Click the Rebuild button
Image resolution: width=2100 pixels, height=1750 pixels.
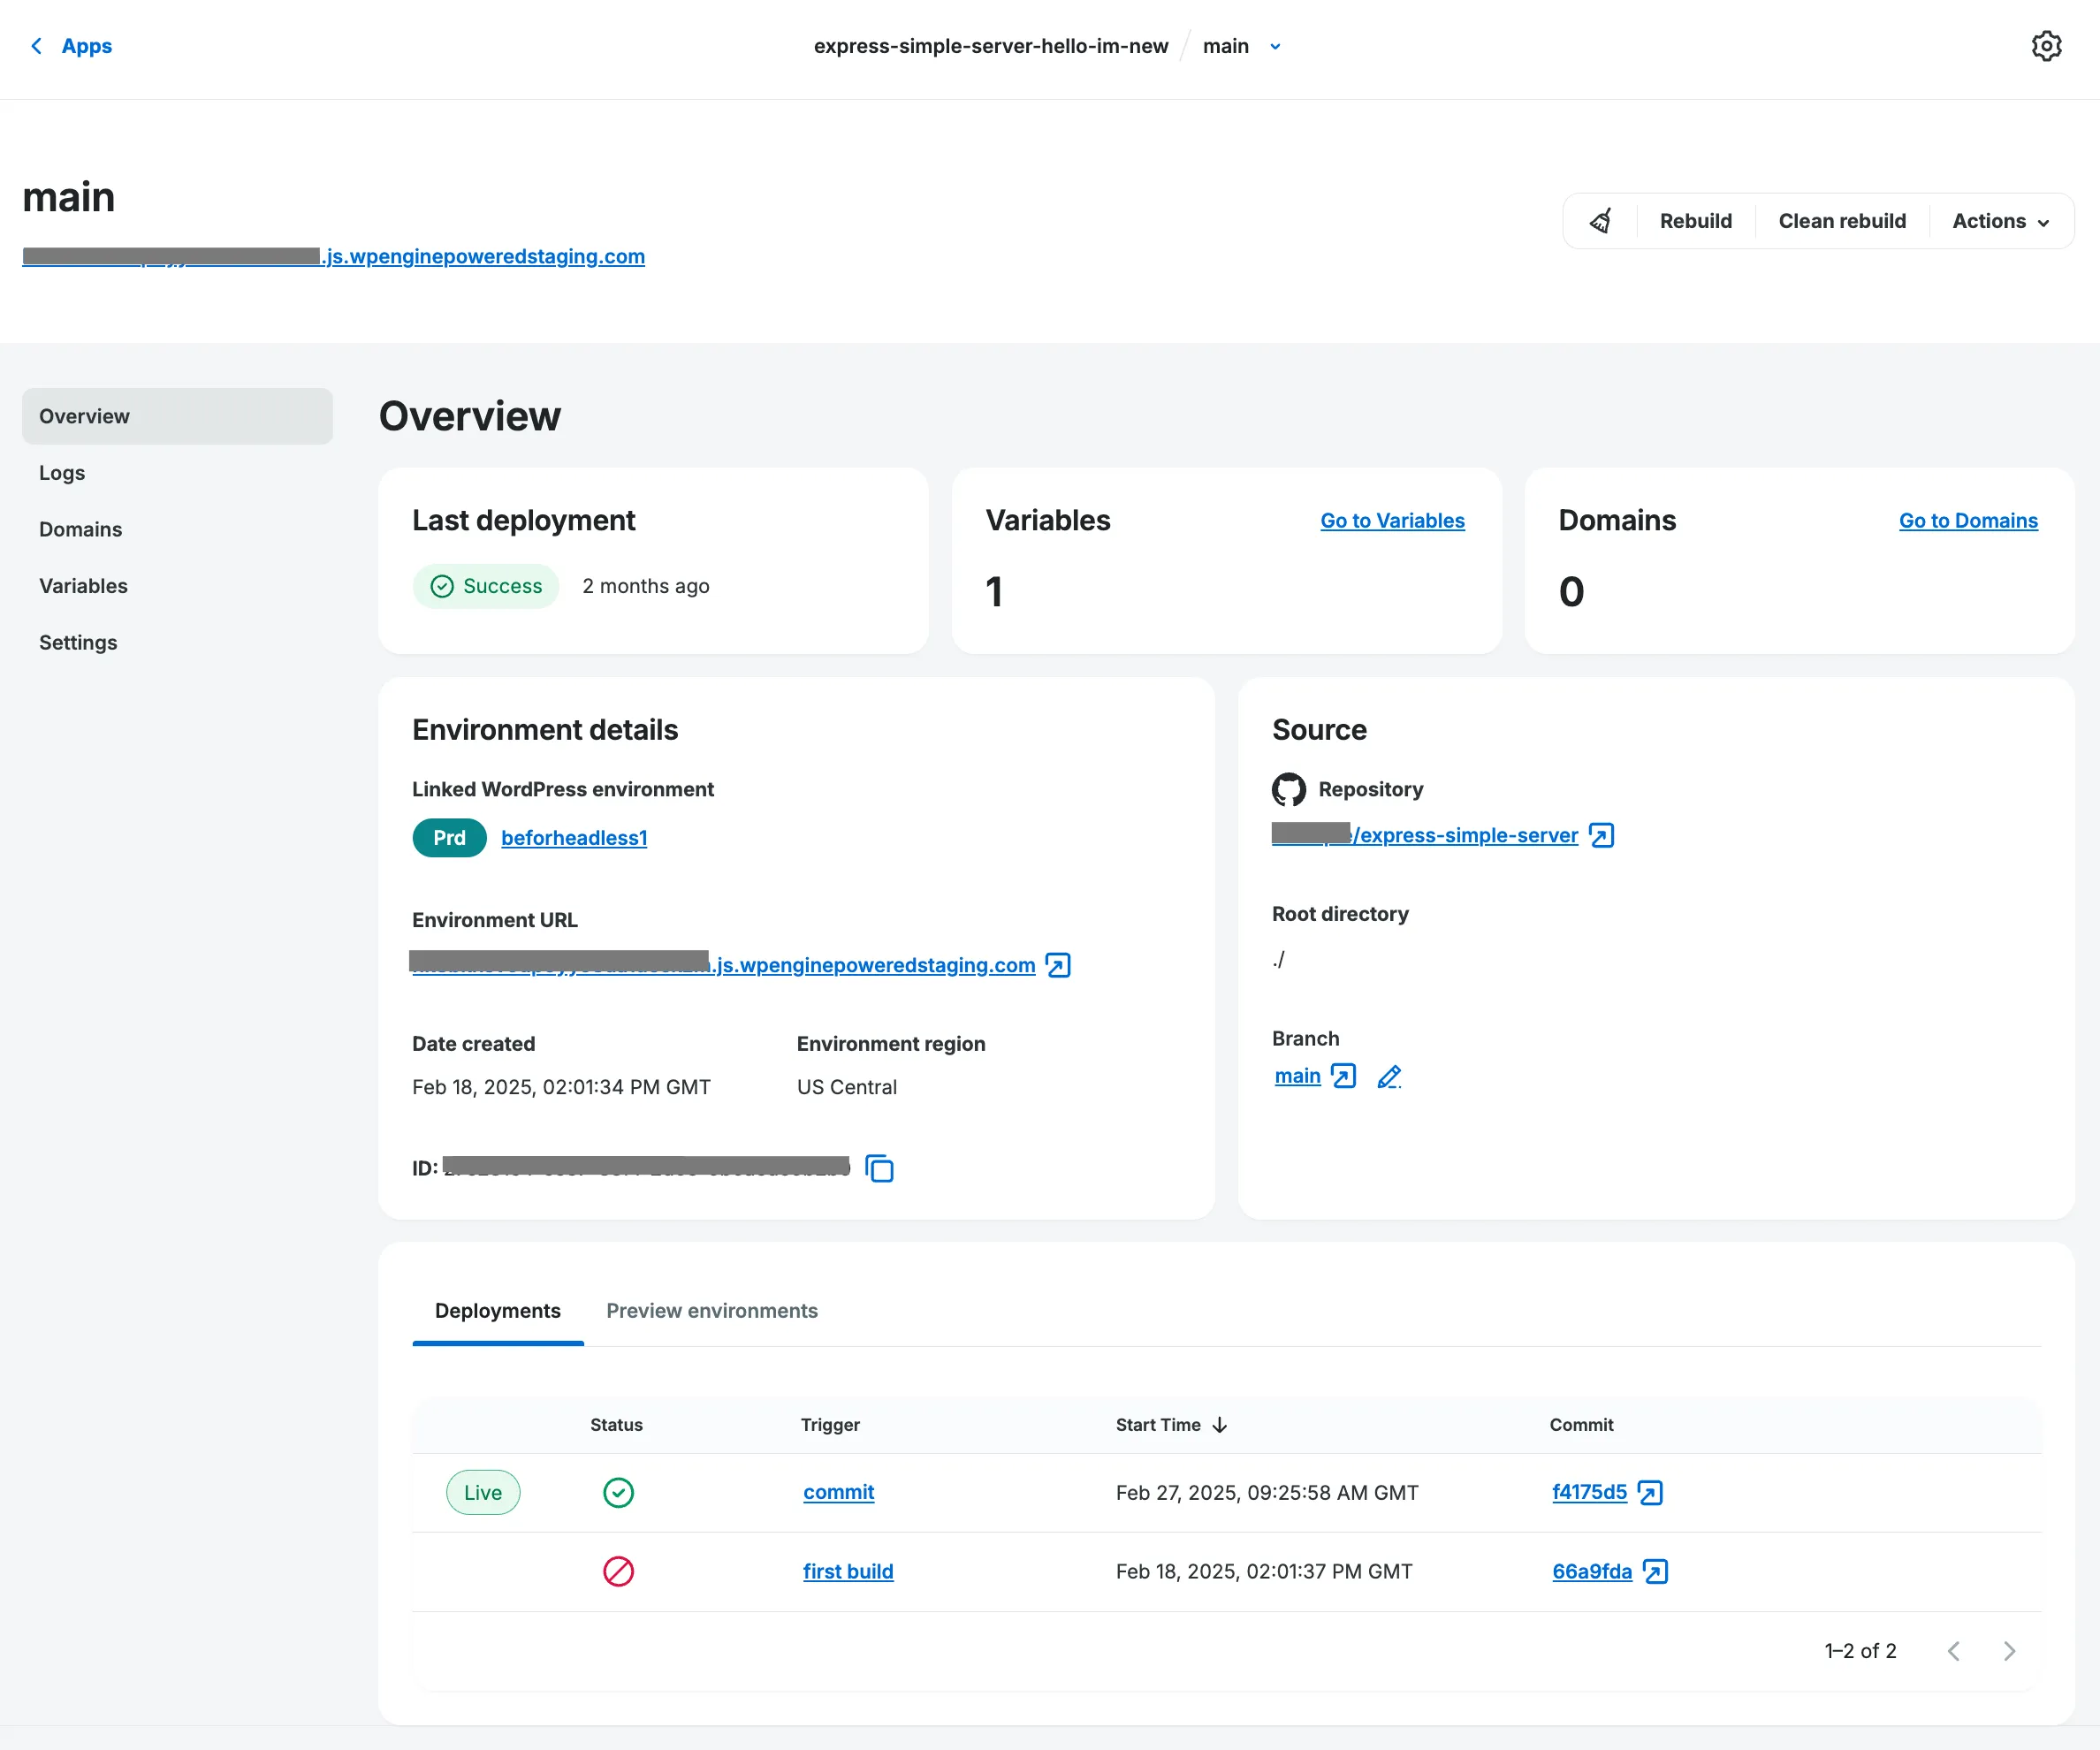click(1695, 221)
